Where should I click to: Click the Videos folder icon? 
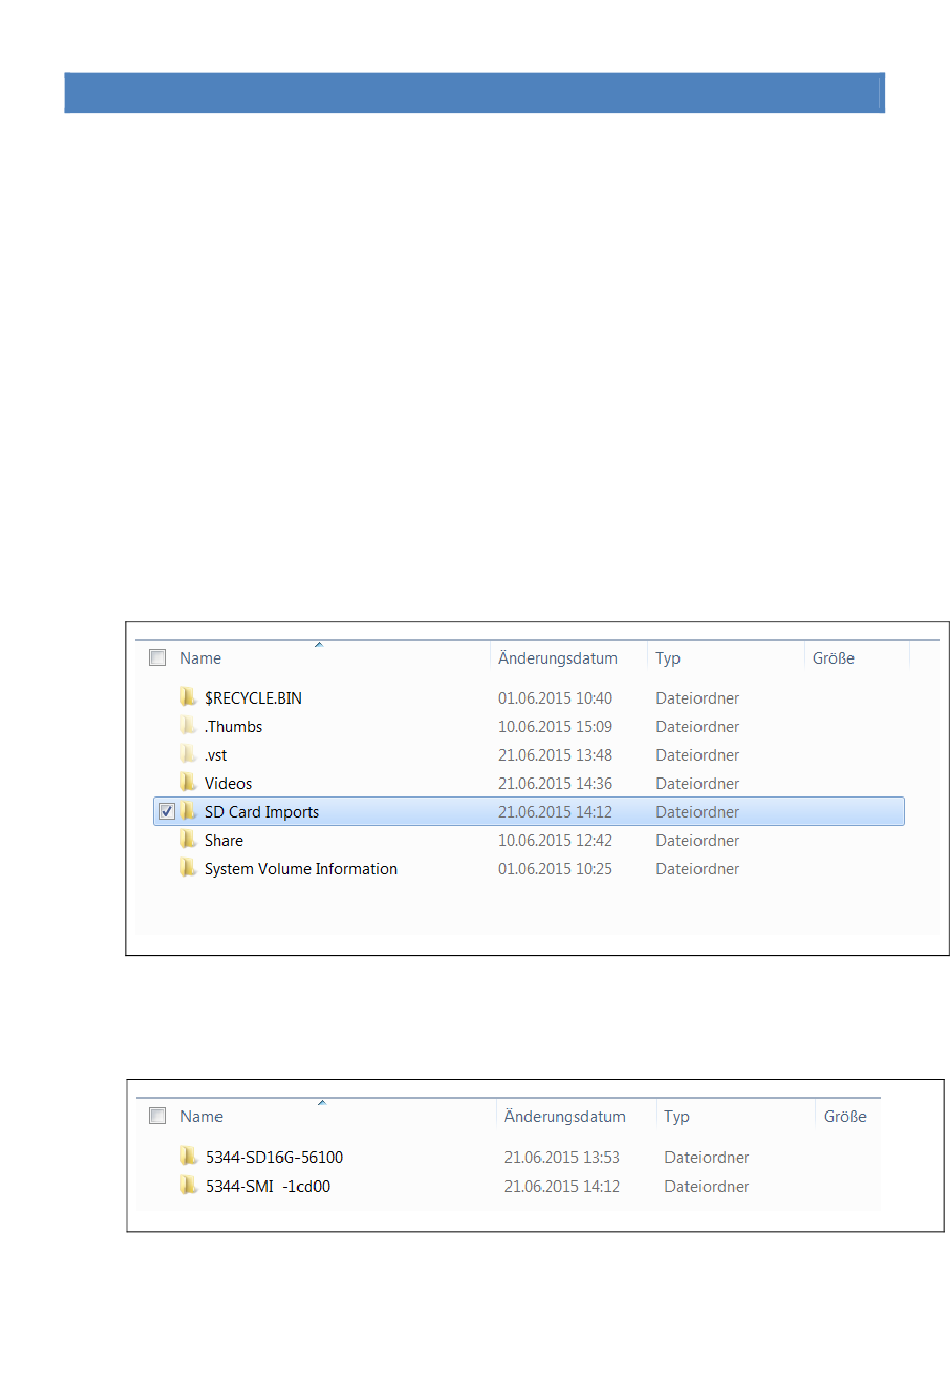188,782
